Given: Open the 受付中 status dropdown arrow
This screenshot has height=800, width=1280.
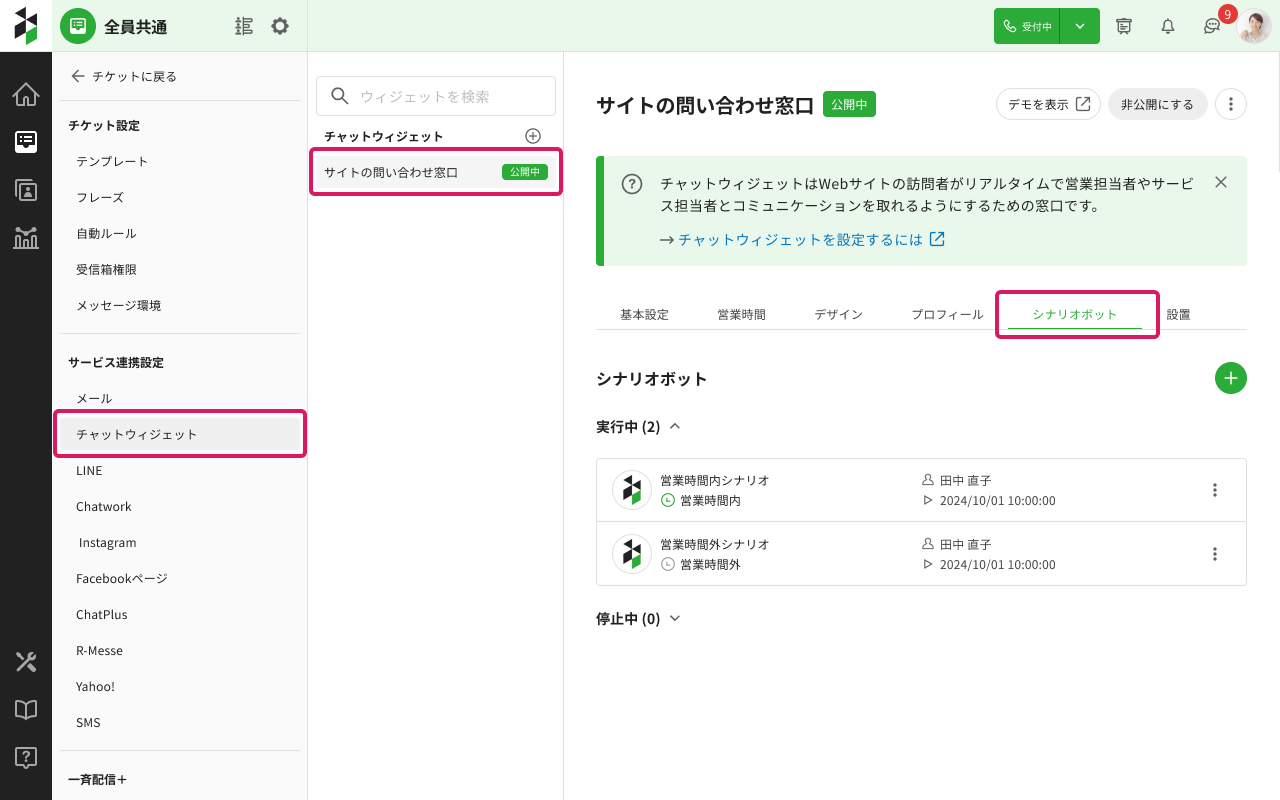Looking at the screenshot, I should pos(1079,26).
